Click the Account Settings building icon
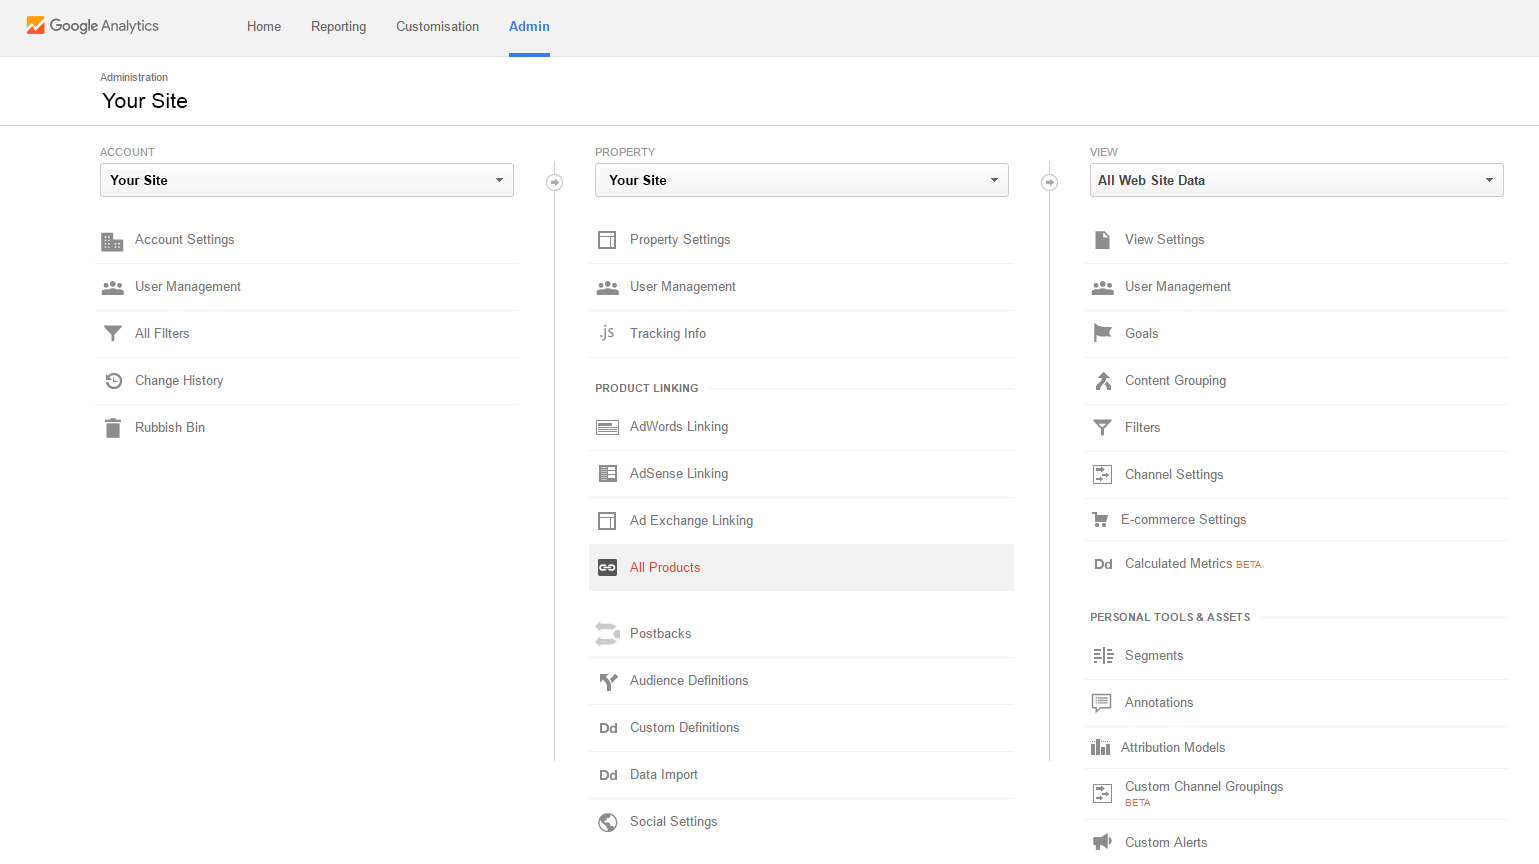Screen dimensions: 1539x864 pyautogui.click(x=112, y=241)
